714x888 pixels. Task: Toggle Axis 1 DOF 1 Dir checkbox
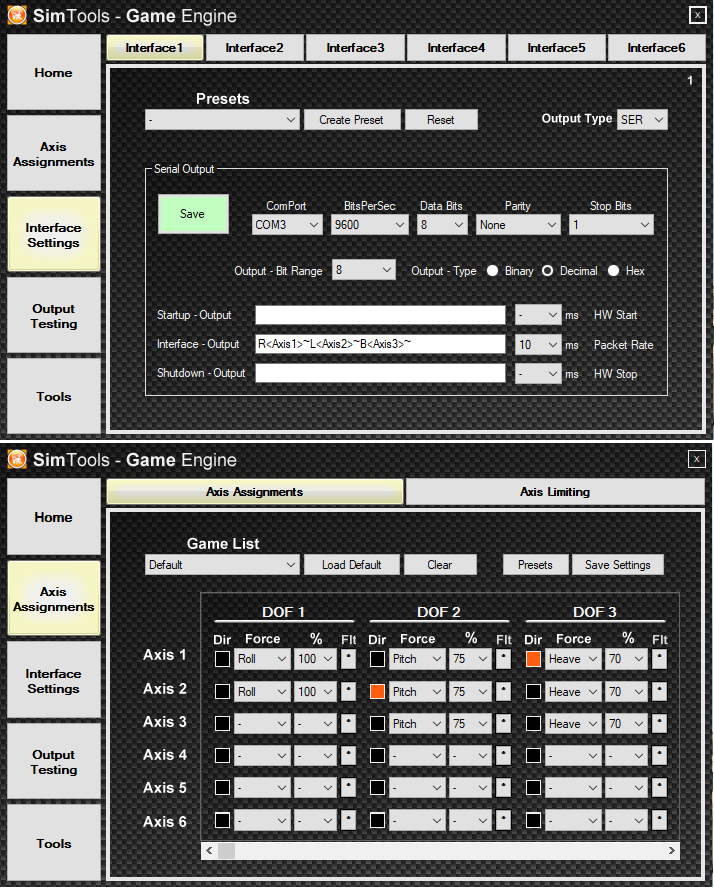(223, 659)
